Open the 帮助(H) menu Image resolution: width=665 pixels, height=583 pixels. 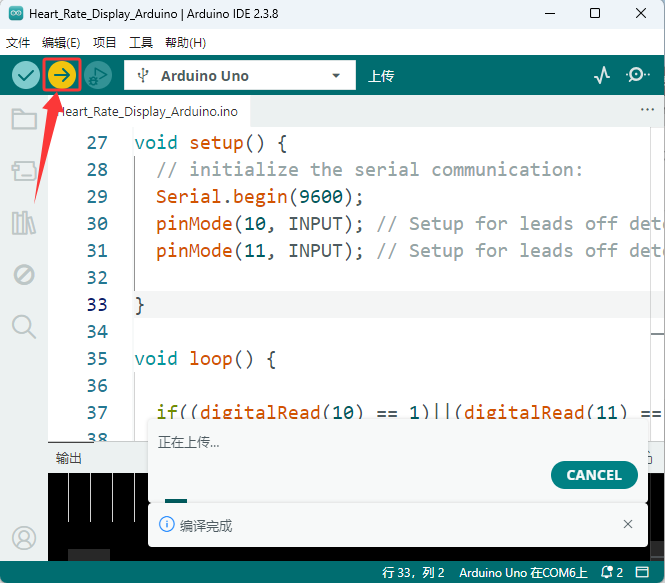[185, 42]
